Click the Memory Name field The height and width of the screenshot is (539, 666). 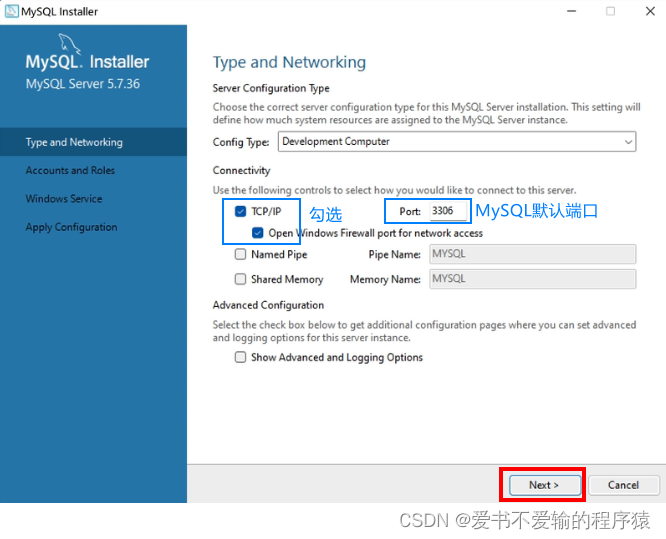point(532,279)
